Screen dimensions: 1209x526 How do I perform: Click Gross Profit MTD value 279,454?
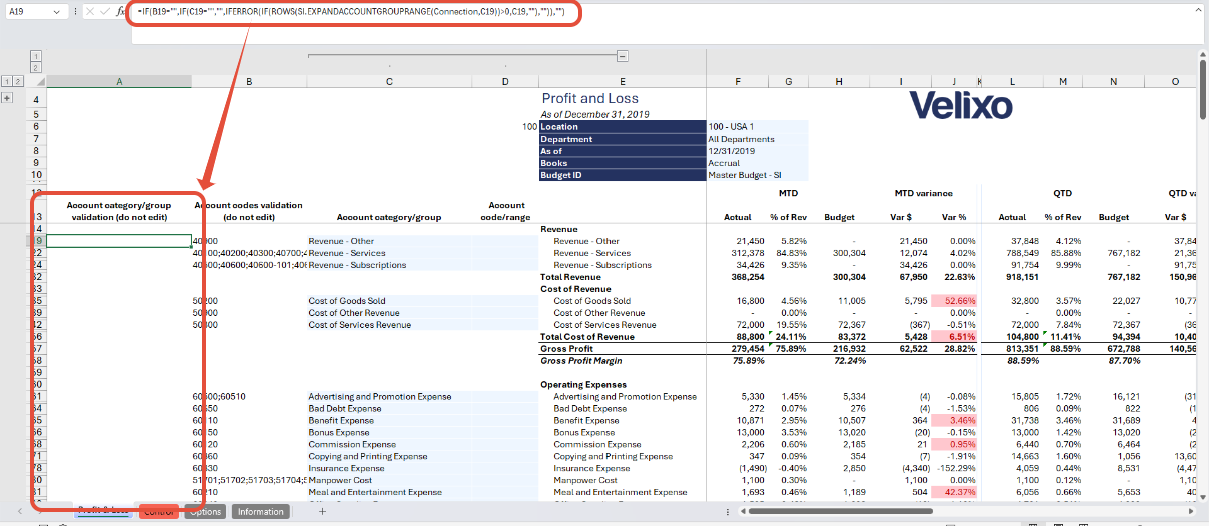pyautogui.click(x=747, y=348)
